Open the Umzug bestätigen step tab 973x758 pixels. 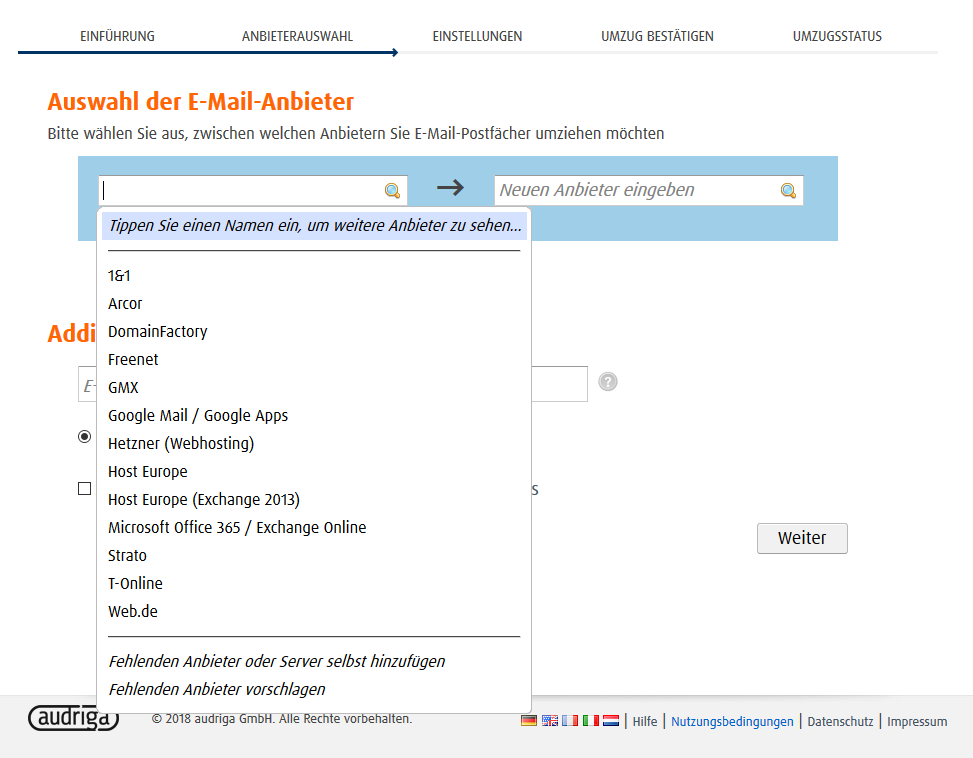pyautogui.click(x=657, y=36)
